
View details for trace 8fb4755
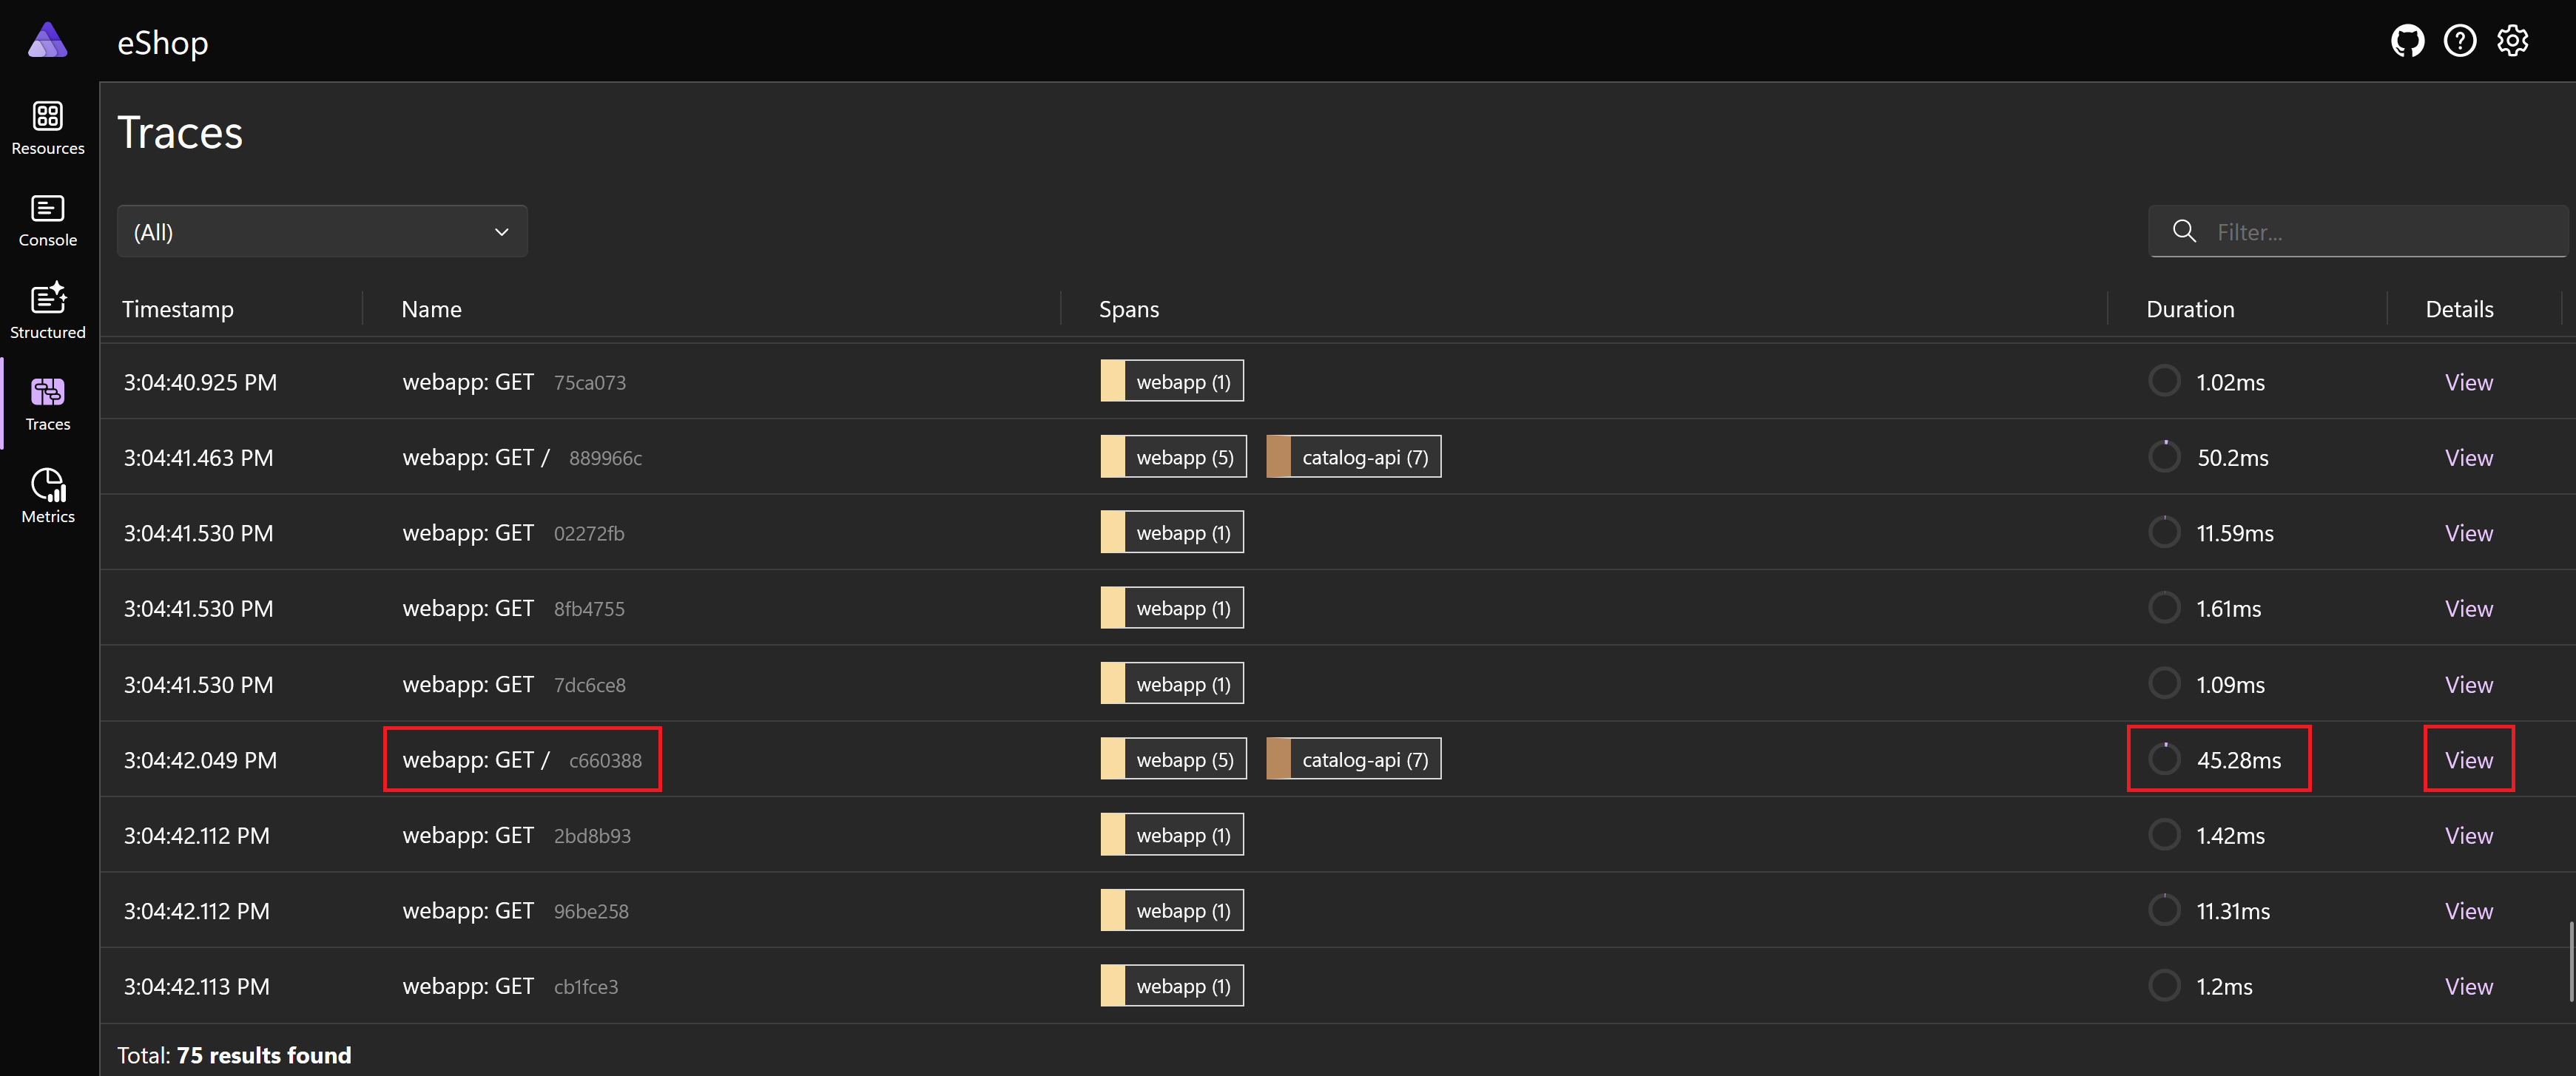[2468, 608]
